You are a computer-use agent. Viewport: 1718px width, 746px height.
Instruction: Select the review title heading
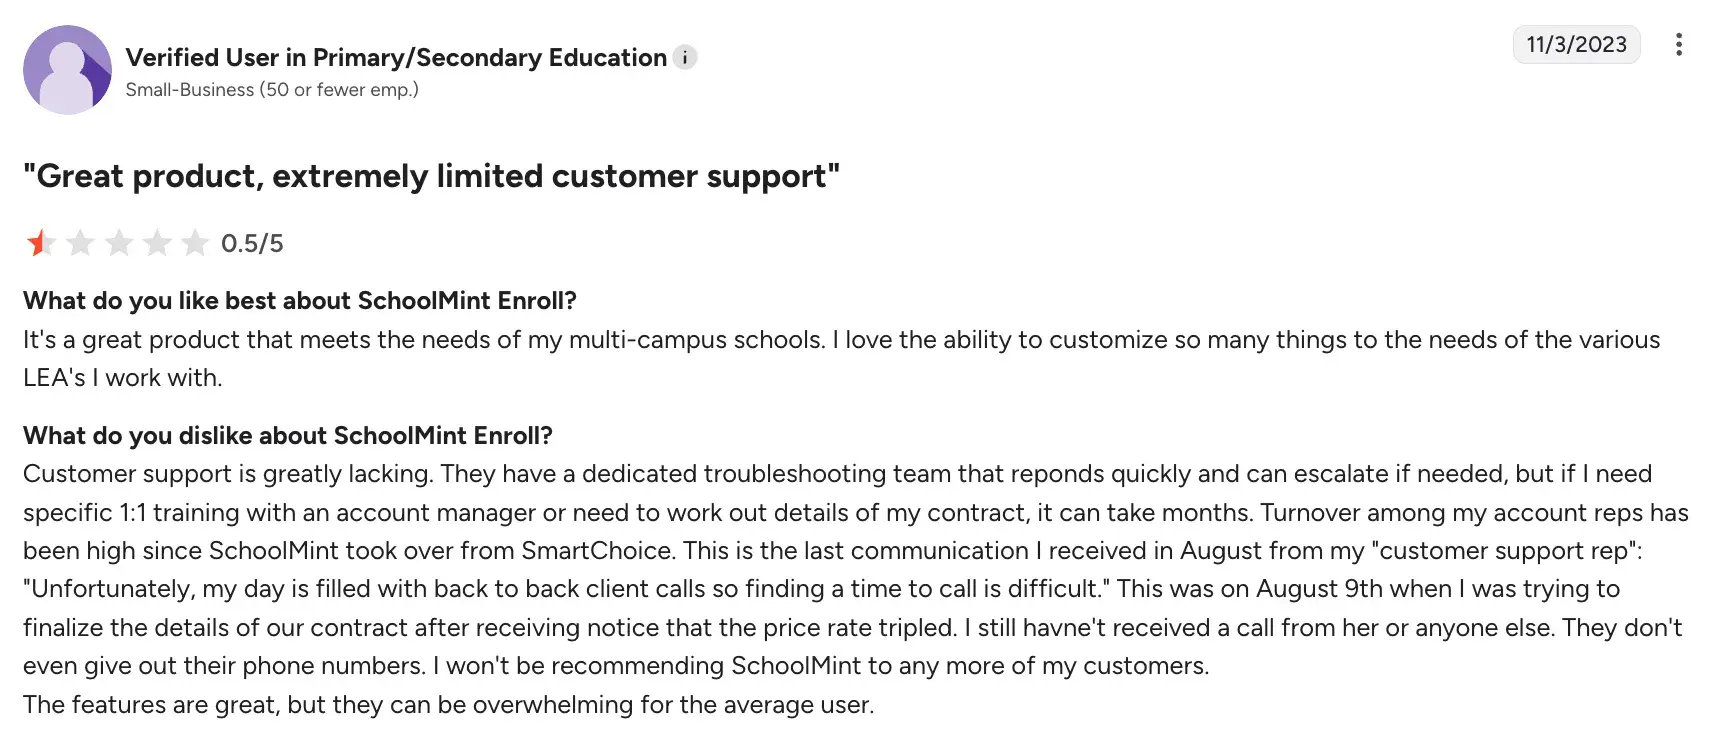coord(432,176)
